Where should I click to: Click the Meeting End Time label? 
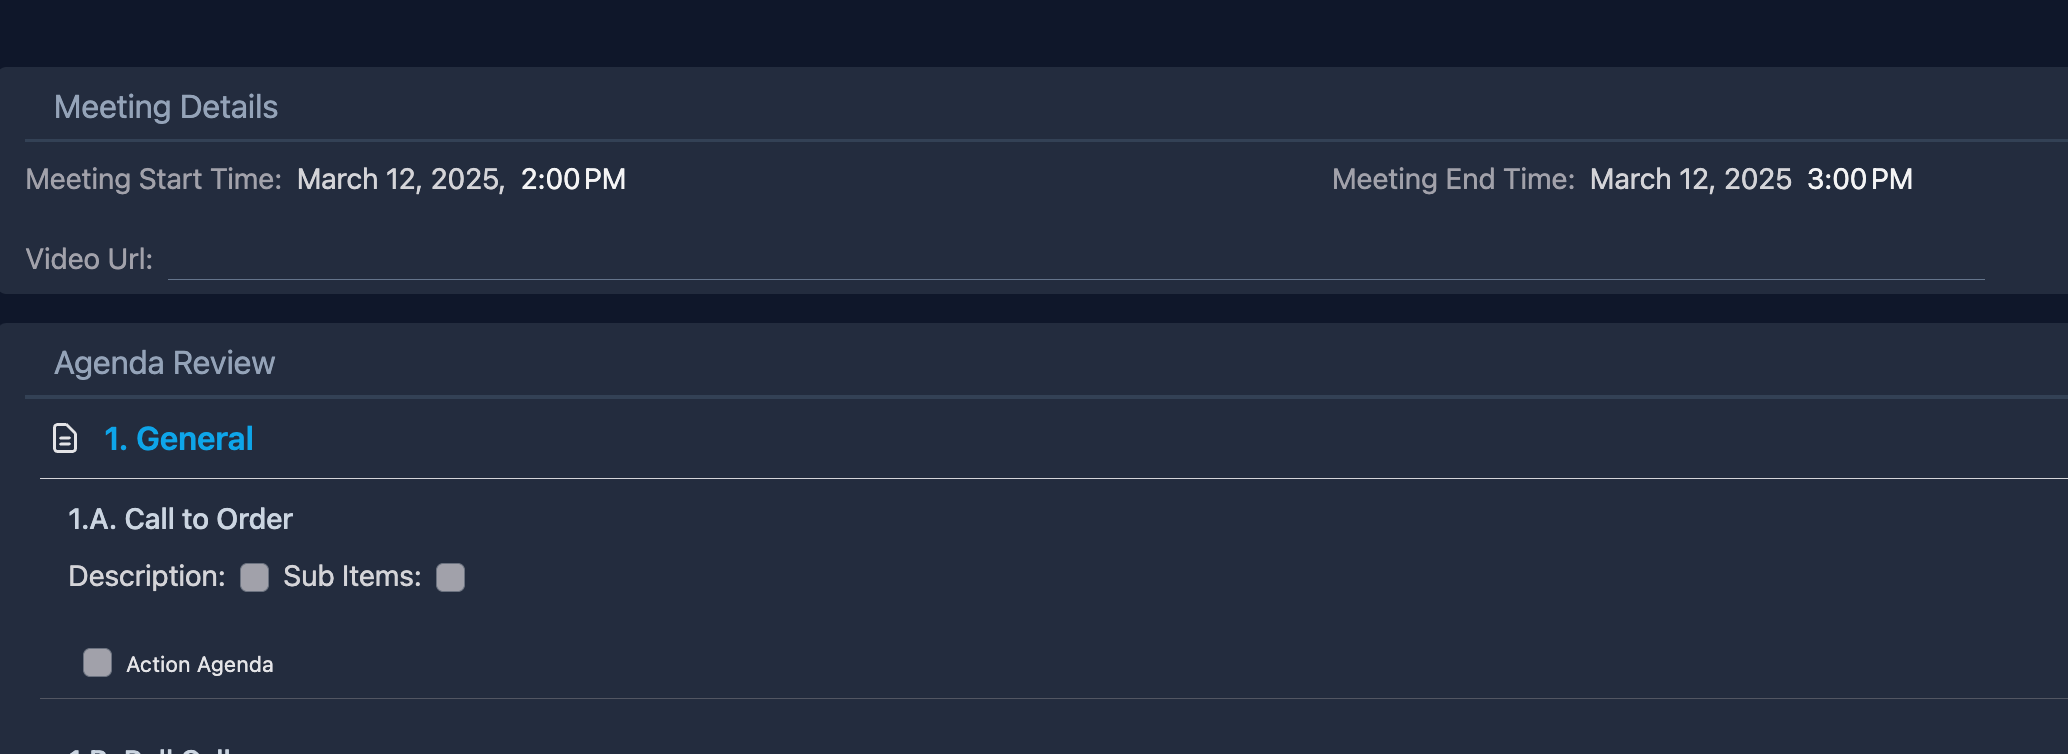point(1453,180)
